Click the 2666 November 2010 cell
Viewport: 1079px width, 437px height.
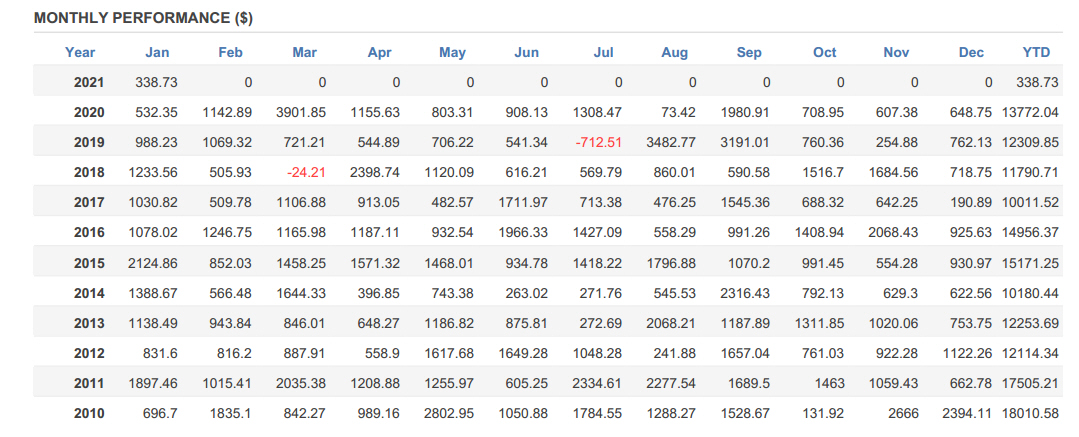pyautogui.click(x=903, y=414)
